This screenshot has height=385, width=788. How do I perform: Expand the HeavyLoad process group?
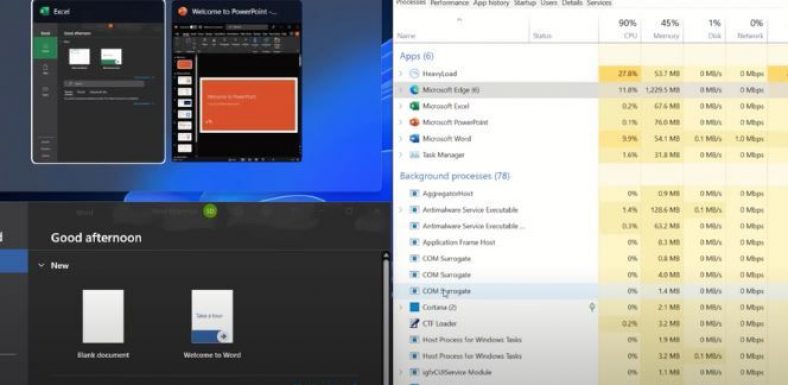point(401,74)
